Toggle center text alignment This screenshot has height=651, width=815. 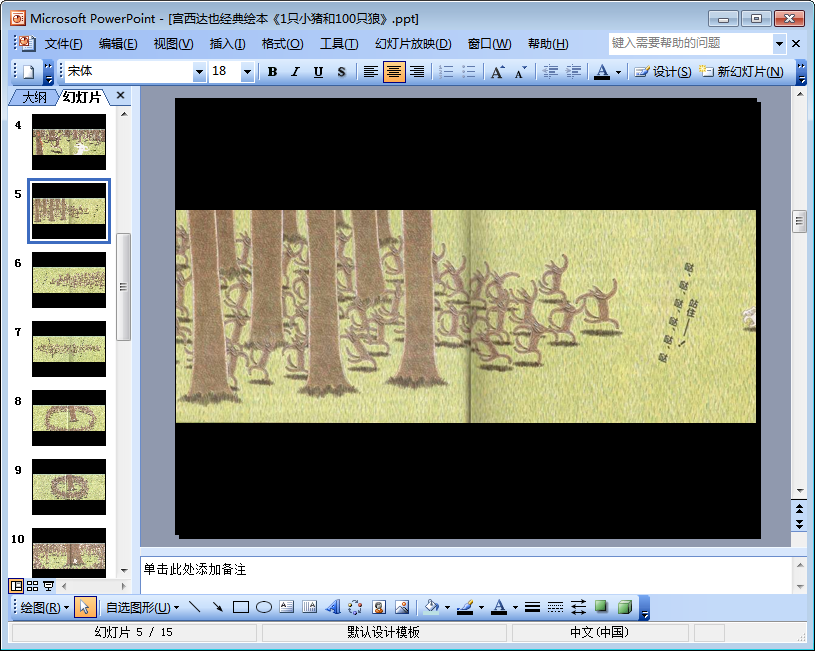394,72
